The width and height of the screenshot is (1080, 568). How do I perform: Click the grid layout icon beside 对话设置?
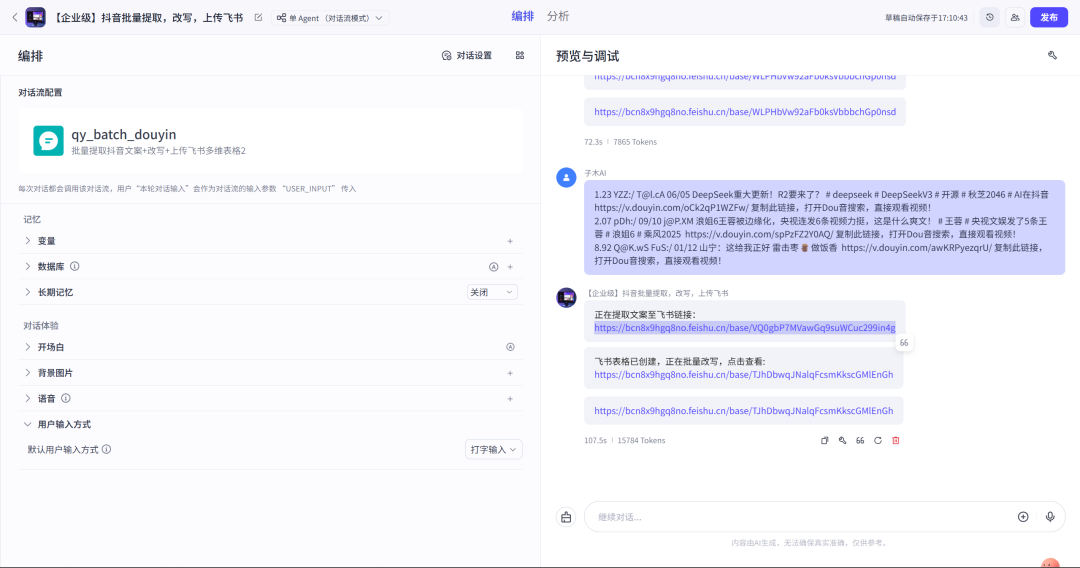point(520,56)
